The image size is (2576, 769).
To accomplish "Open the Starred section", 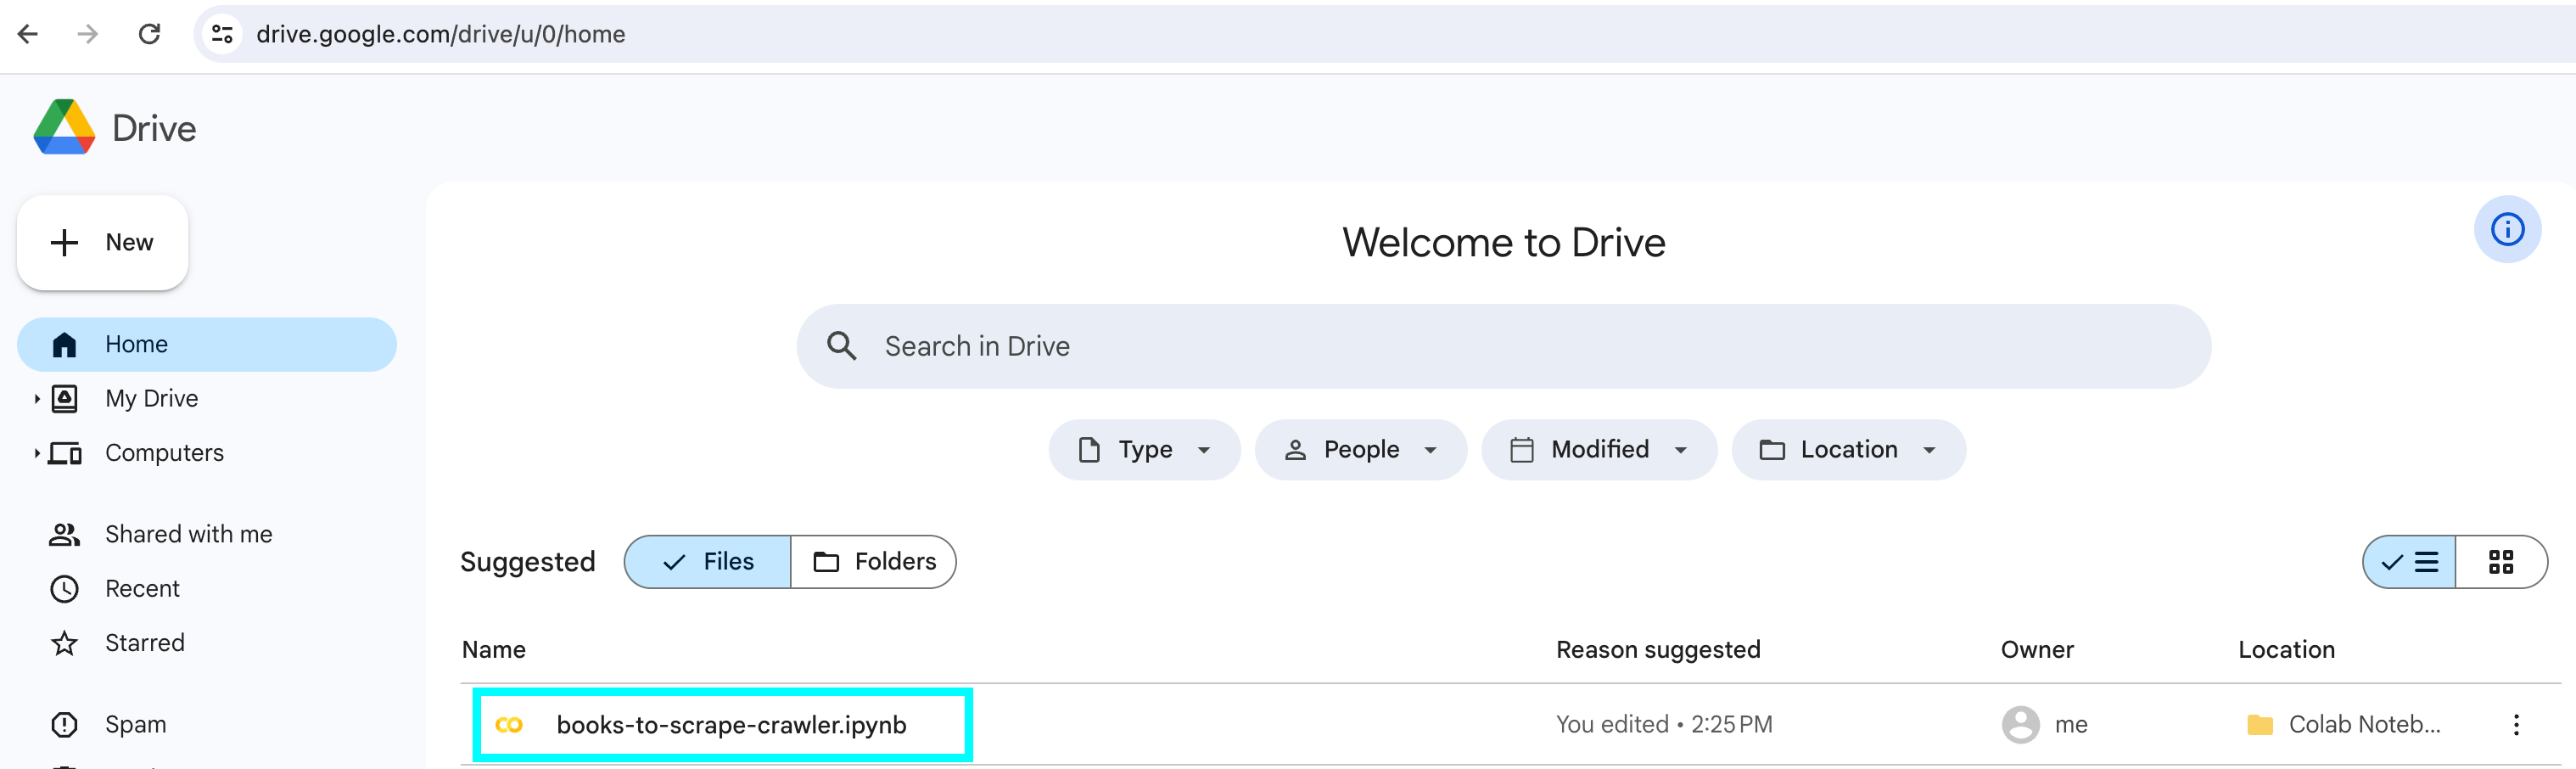I will point(144,643).
